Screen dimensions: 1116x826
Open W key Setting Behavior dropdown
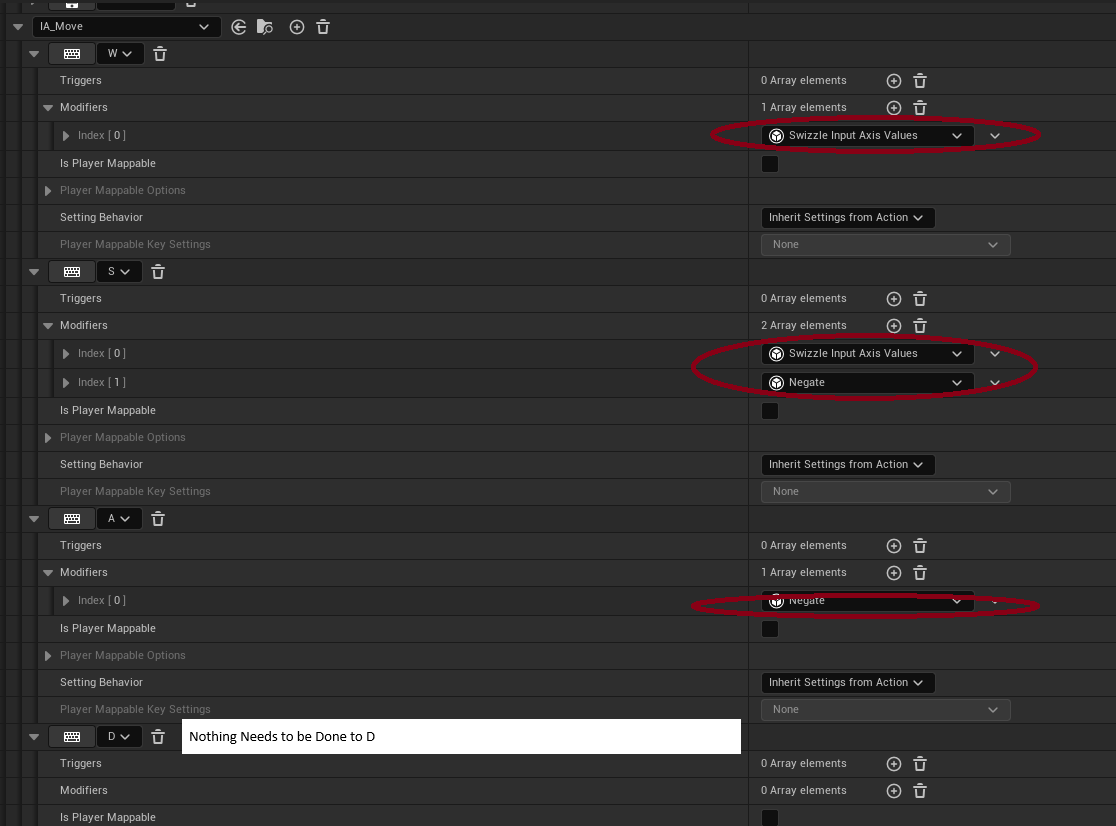click(848, 218)
